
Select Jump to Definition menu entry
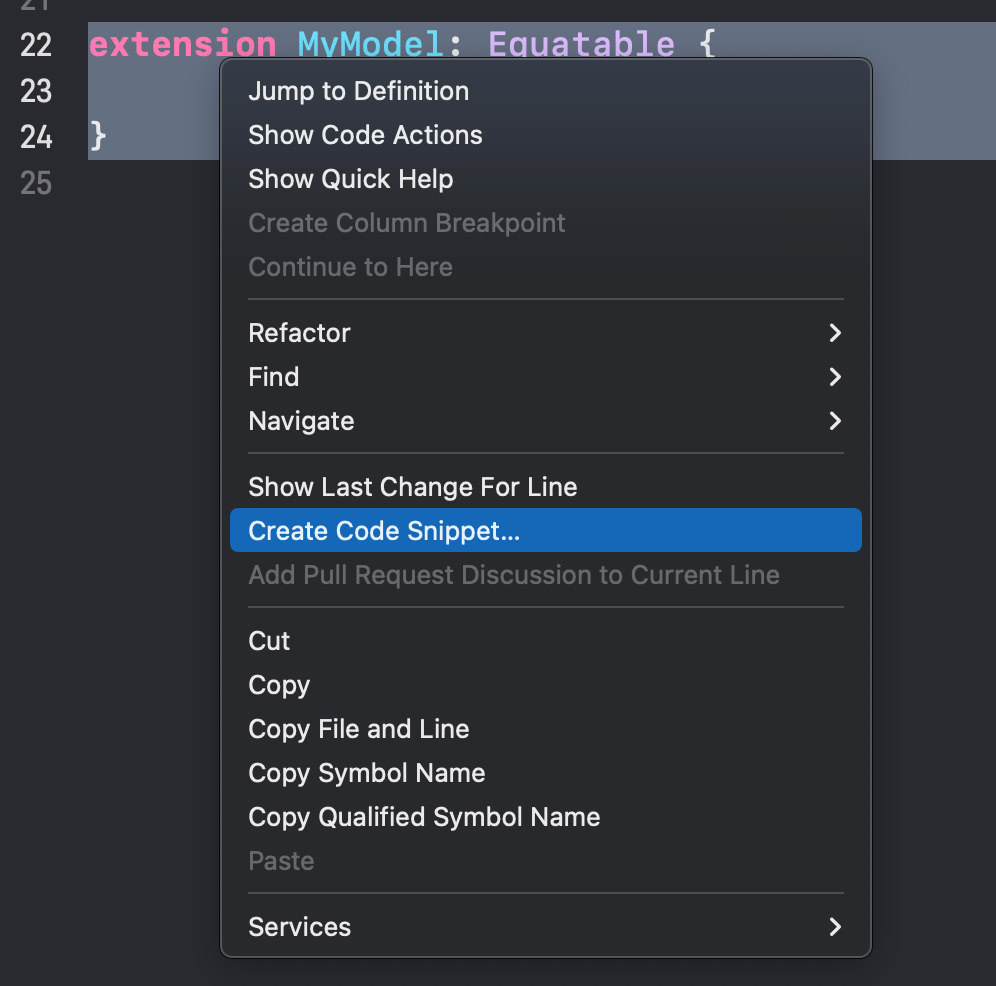(x=546, y=91)
